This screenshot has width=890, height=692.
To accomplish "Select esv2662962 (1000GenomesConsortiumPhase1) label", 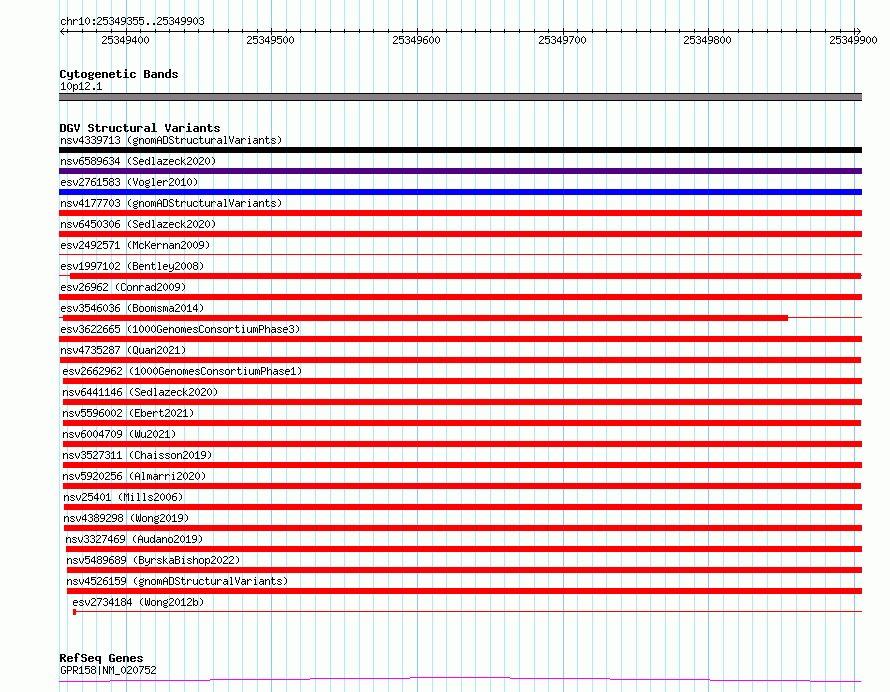I will click(x=182, y=371).
